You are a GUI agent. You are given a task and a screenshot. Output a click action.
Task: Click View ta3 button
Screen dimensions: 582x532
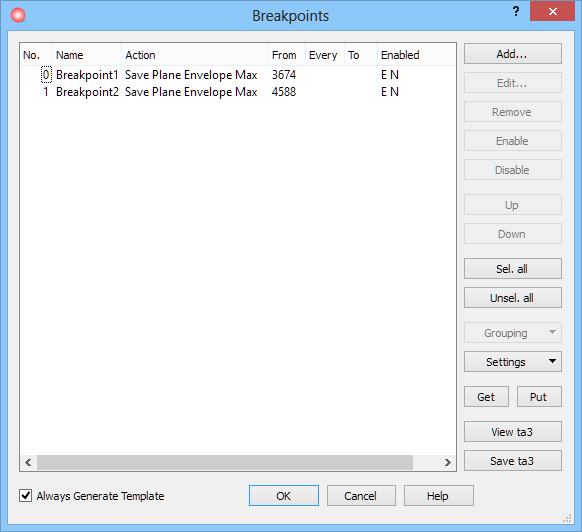coord(513,432)
